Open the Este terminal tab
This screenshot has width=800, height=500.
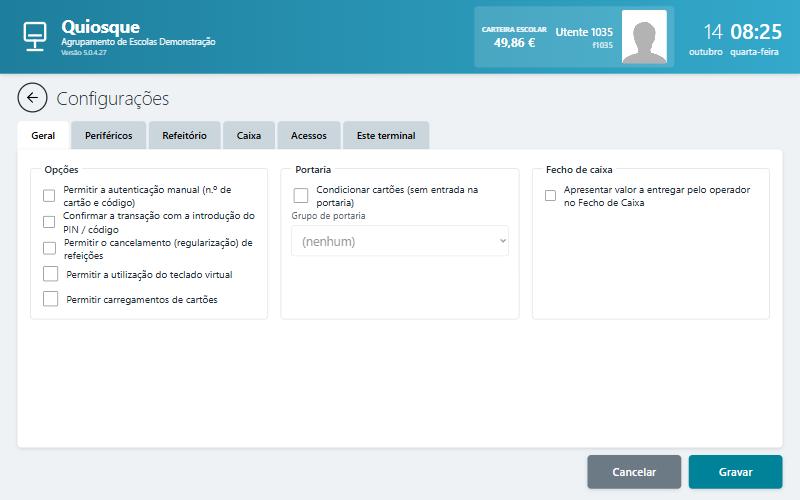click(x=386, y=136)
